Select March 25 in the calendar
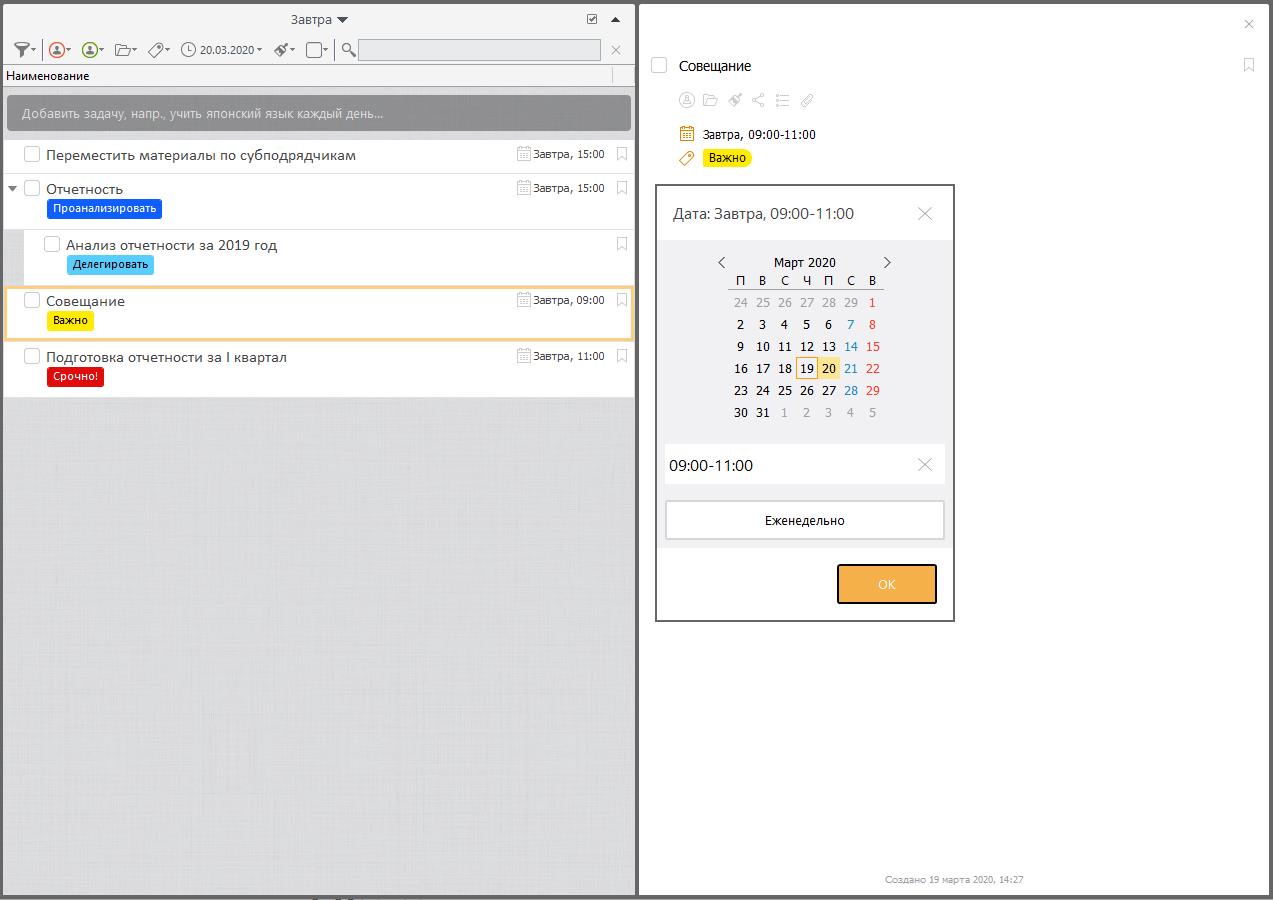This screenshot has height=900, width=1273. 785,391
